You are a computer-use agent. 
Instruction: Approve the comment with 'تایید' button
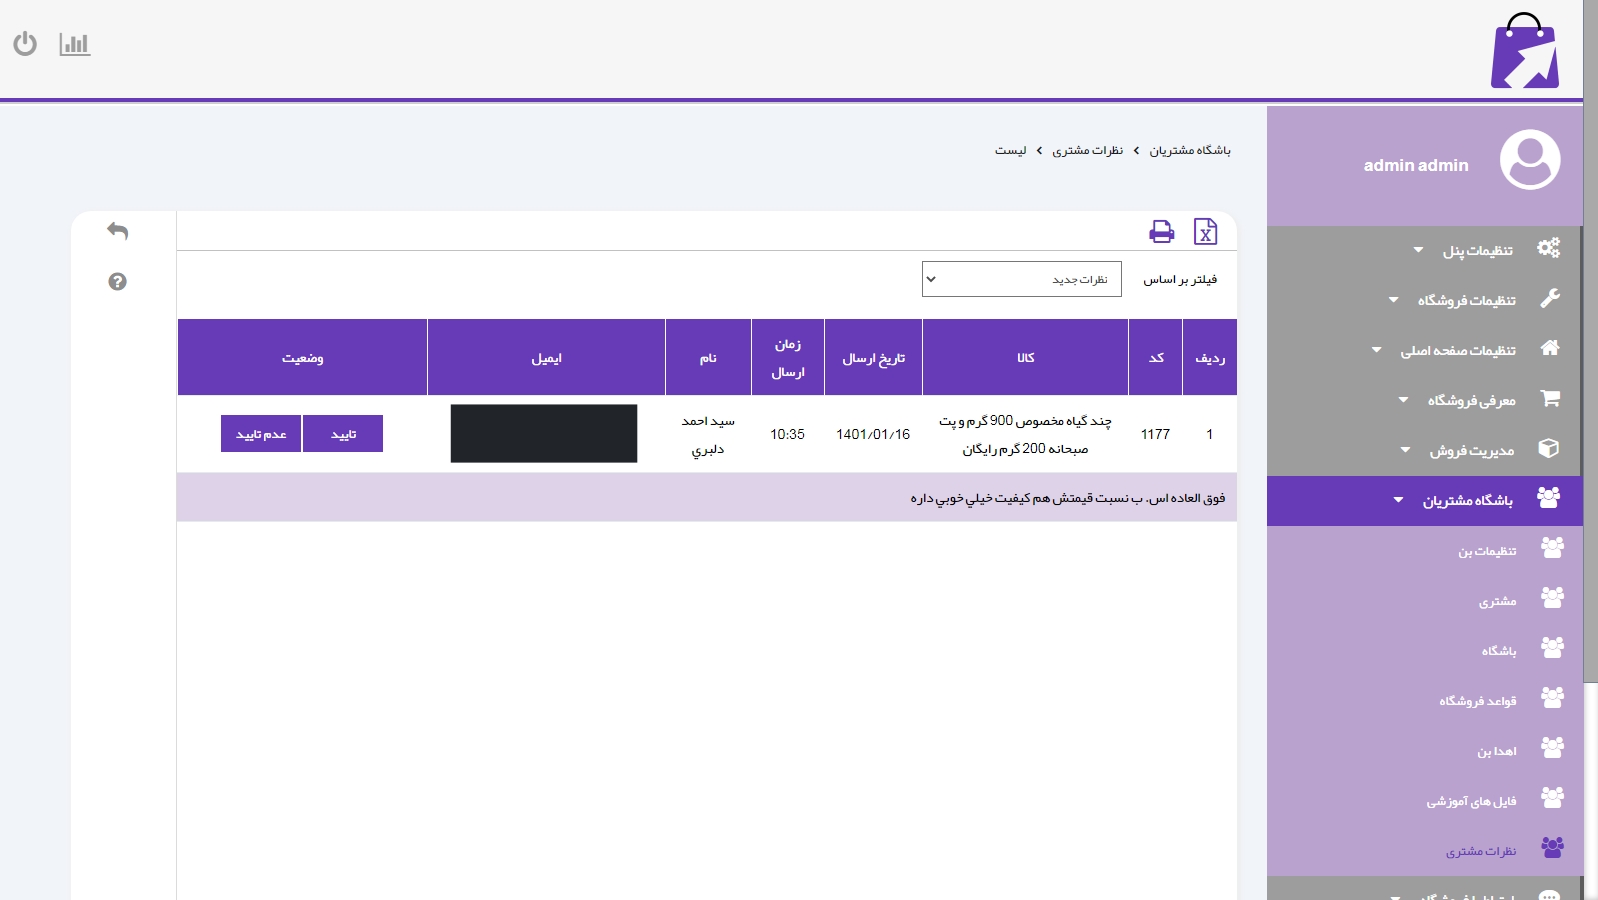[x=343, y=434]
